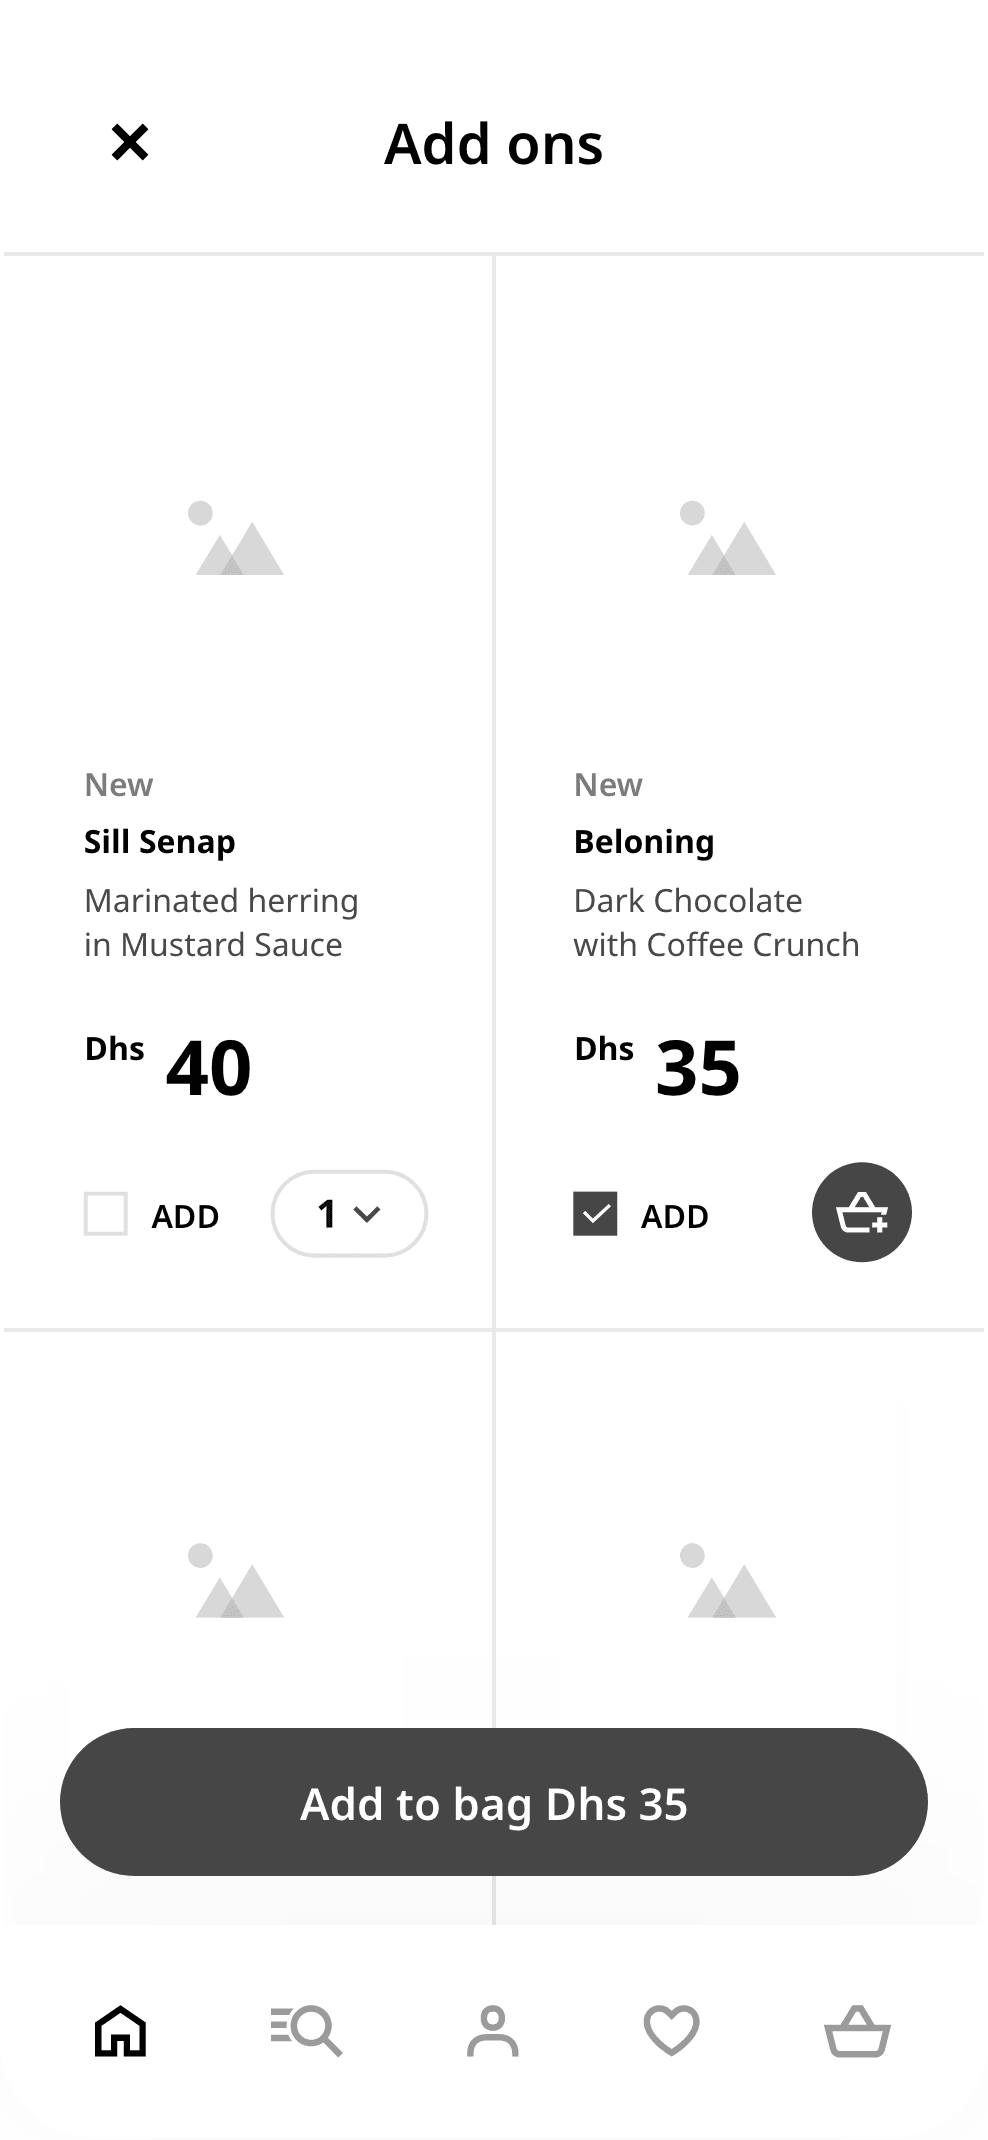The height and width of the screenshot is (2140, 988).
Task: Open the Home tab icon
Action: click(x=121, y=2031)
